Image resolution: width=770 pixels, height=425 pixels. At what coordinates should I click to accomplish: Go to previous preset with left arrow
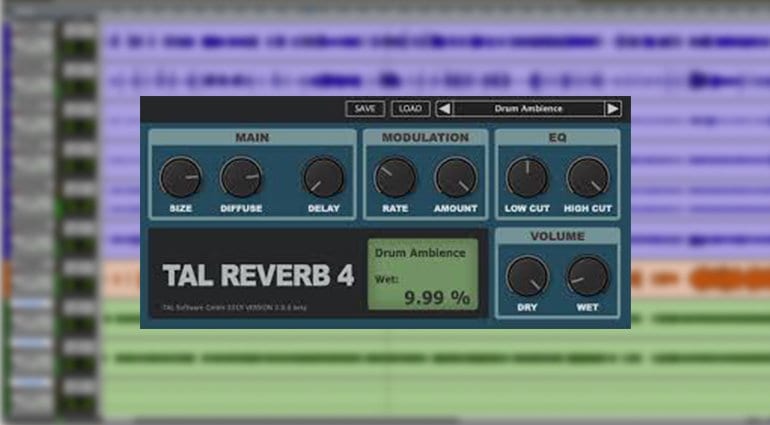444,109
